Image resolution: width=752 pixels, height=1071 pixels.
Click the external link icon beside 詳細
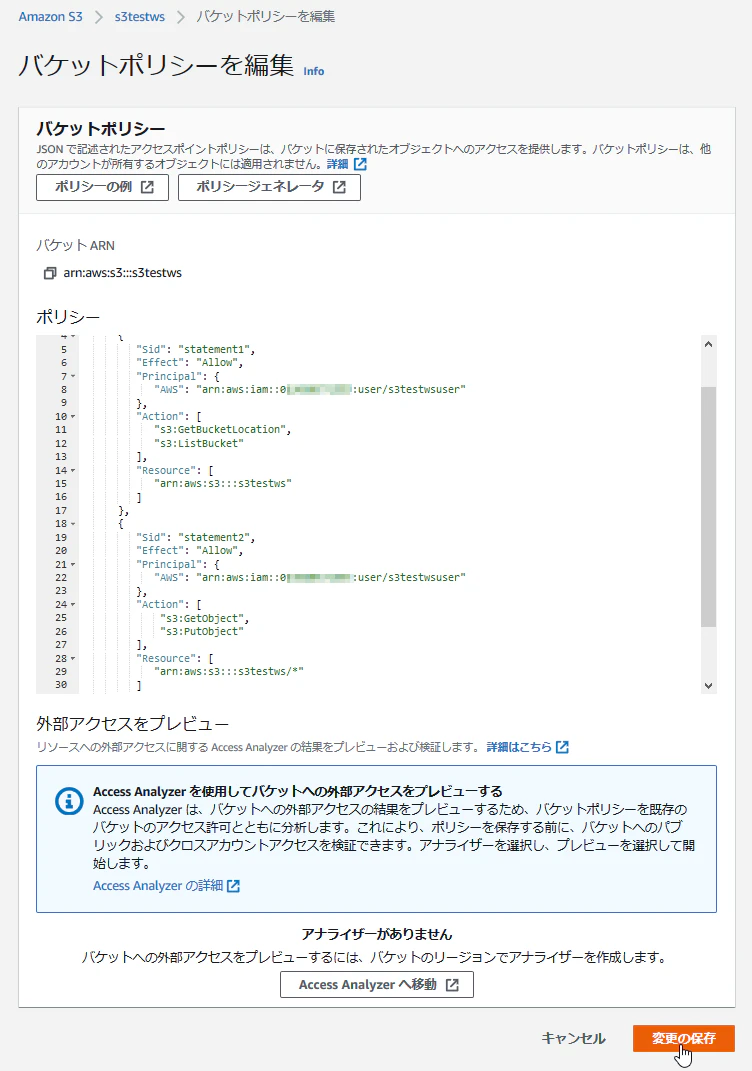tap(360, 164)
